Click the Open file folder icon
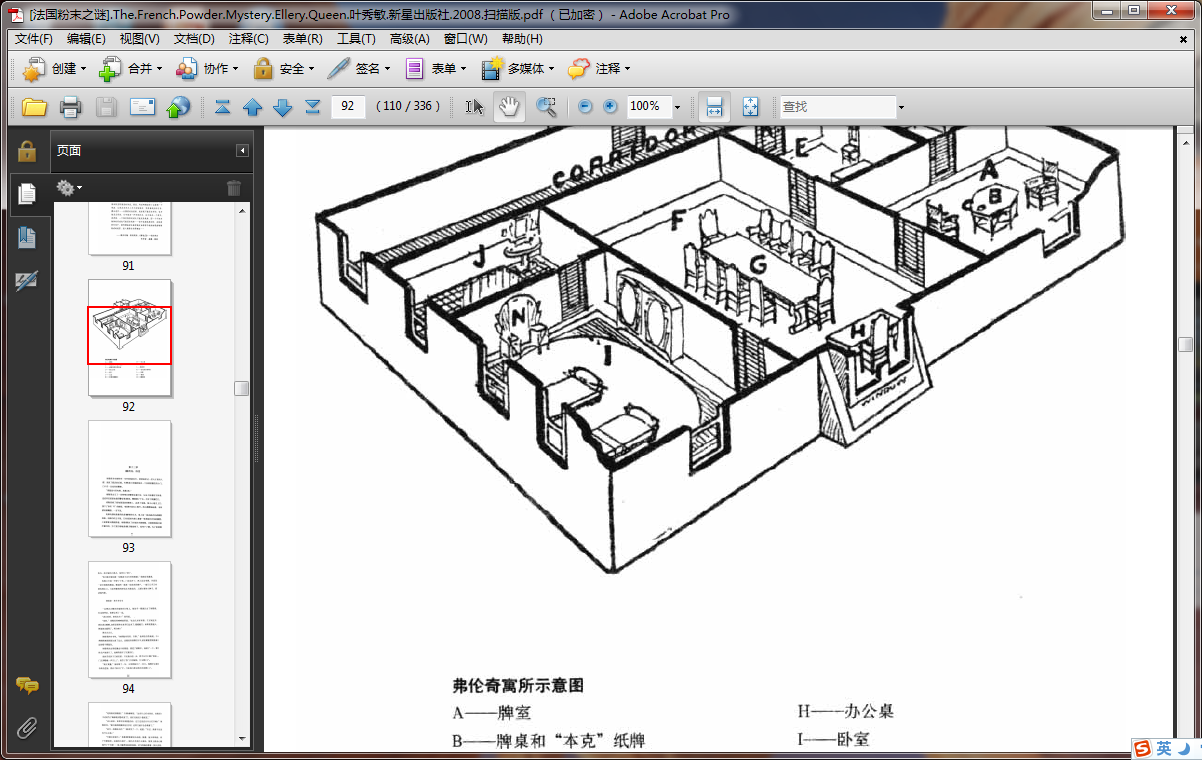 pos(35,107)
